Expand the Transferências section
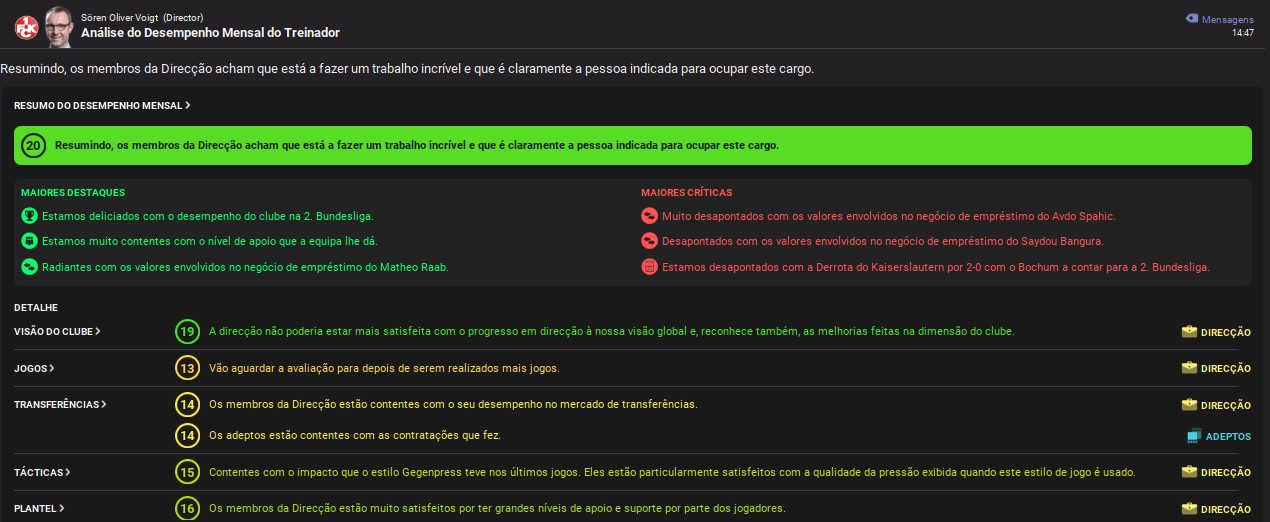The width and height of the screenshot is (1270, 522). [60, 405]
